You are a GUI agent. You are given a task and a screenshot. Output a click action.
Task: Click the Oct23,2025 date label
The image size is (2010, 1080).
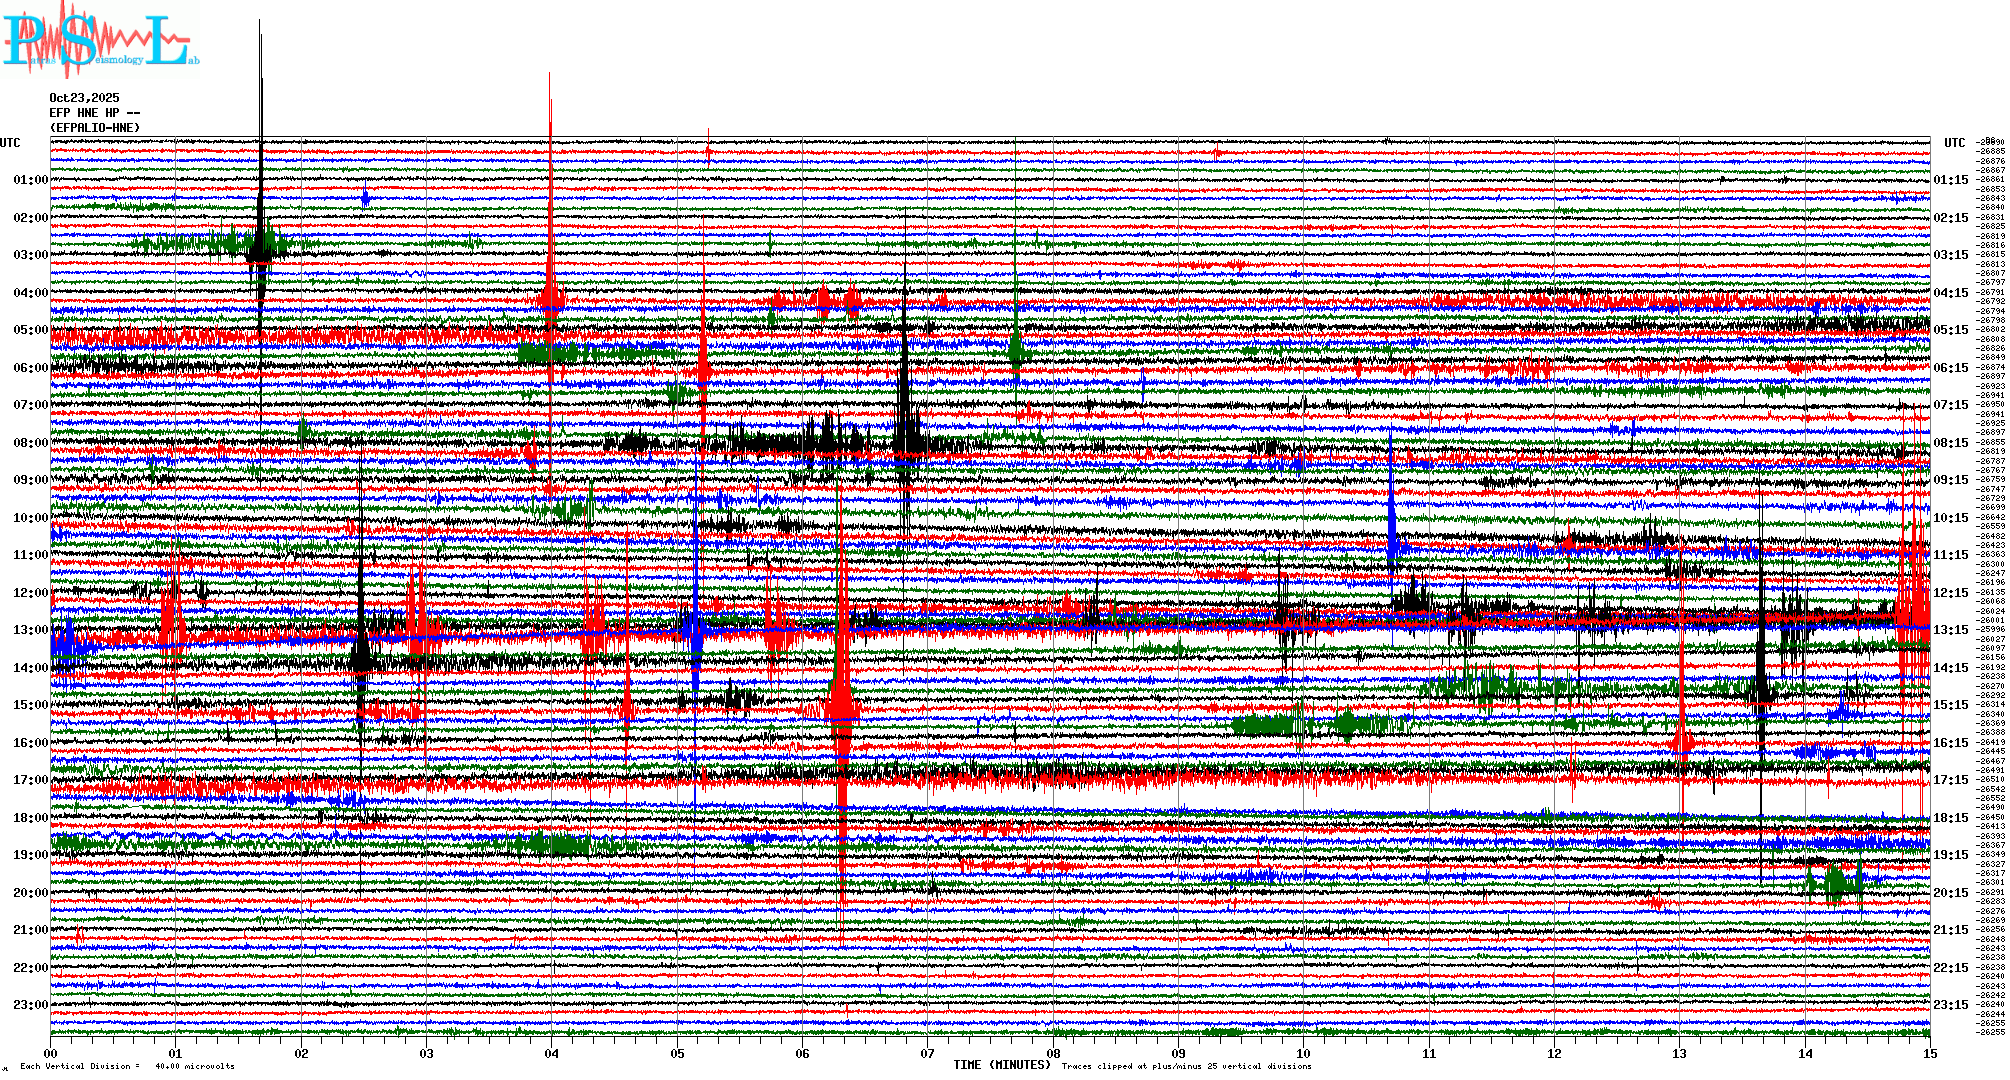(x=84, y=98)
